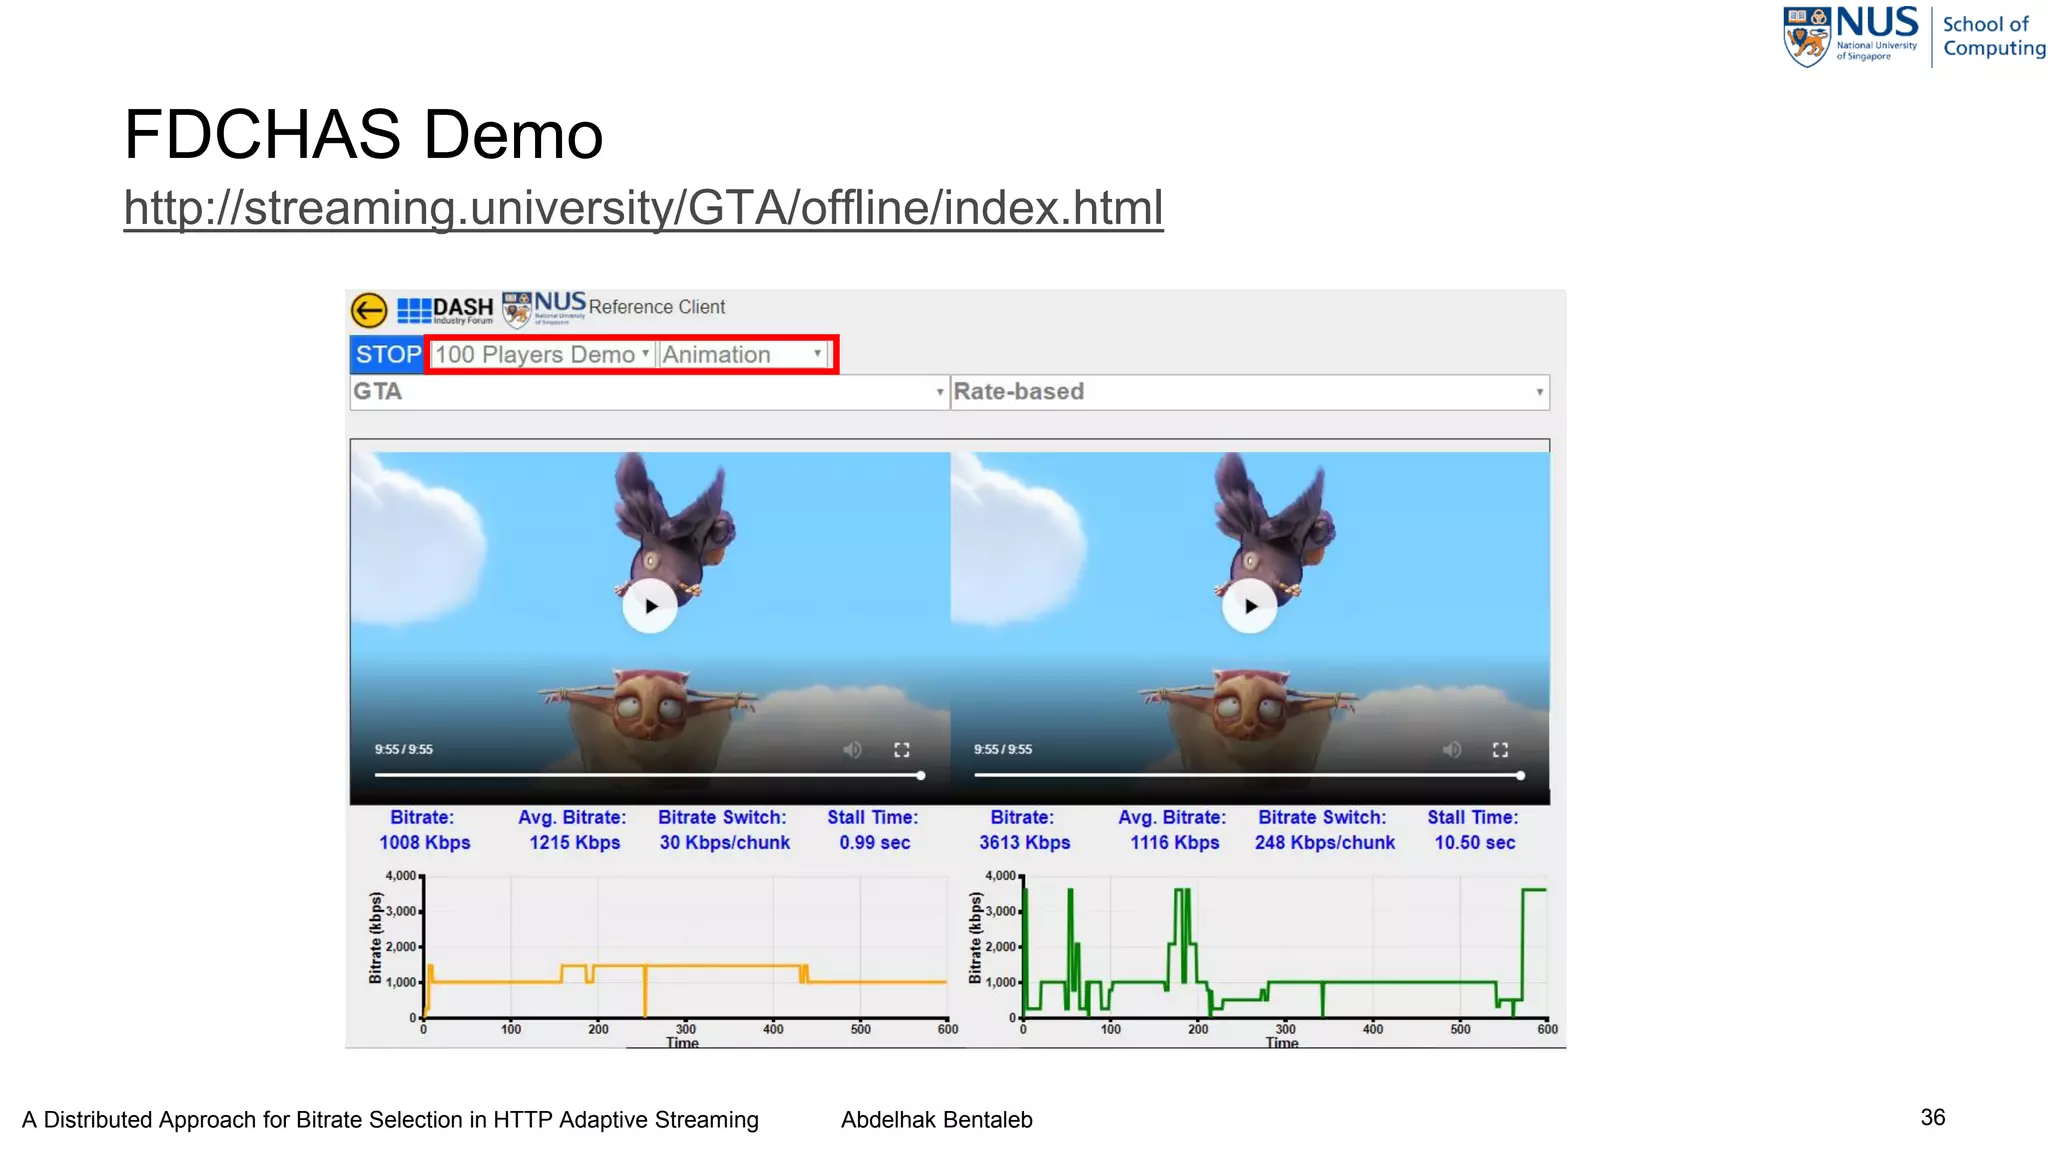Click the NUS logo beside Reference Client
This screenshot has height=1152, width=2048.
tap(543, 309)
